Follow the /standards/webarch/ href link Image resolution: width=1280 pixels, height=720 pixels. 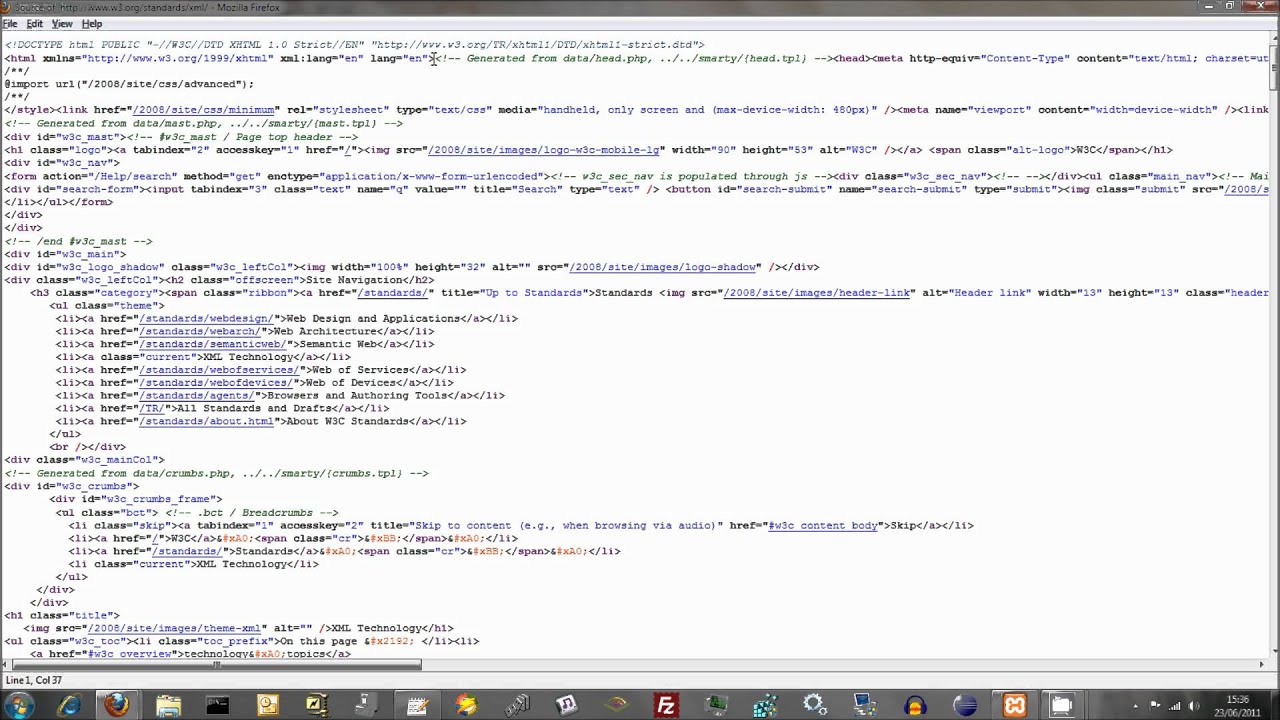coord(200,331)
